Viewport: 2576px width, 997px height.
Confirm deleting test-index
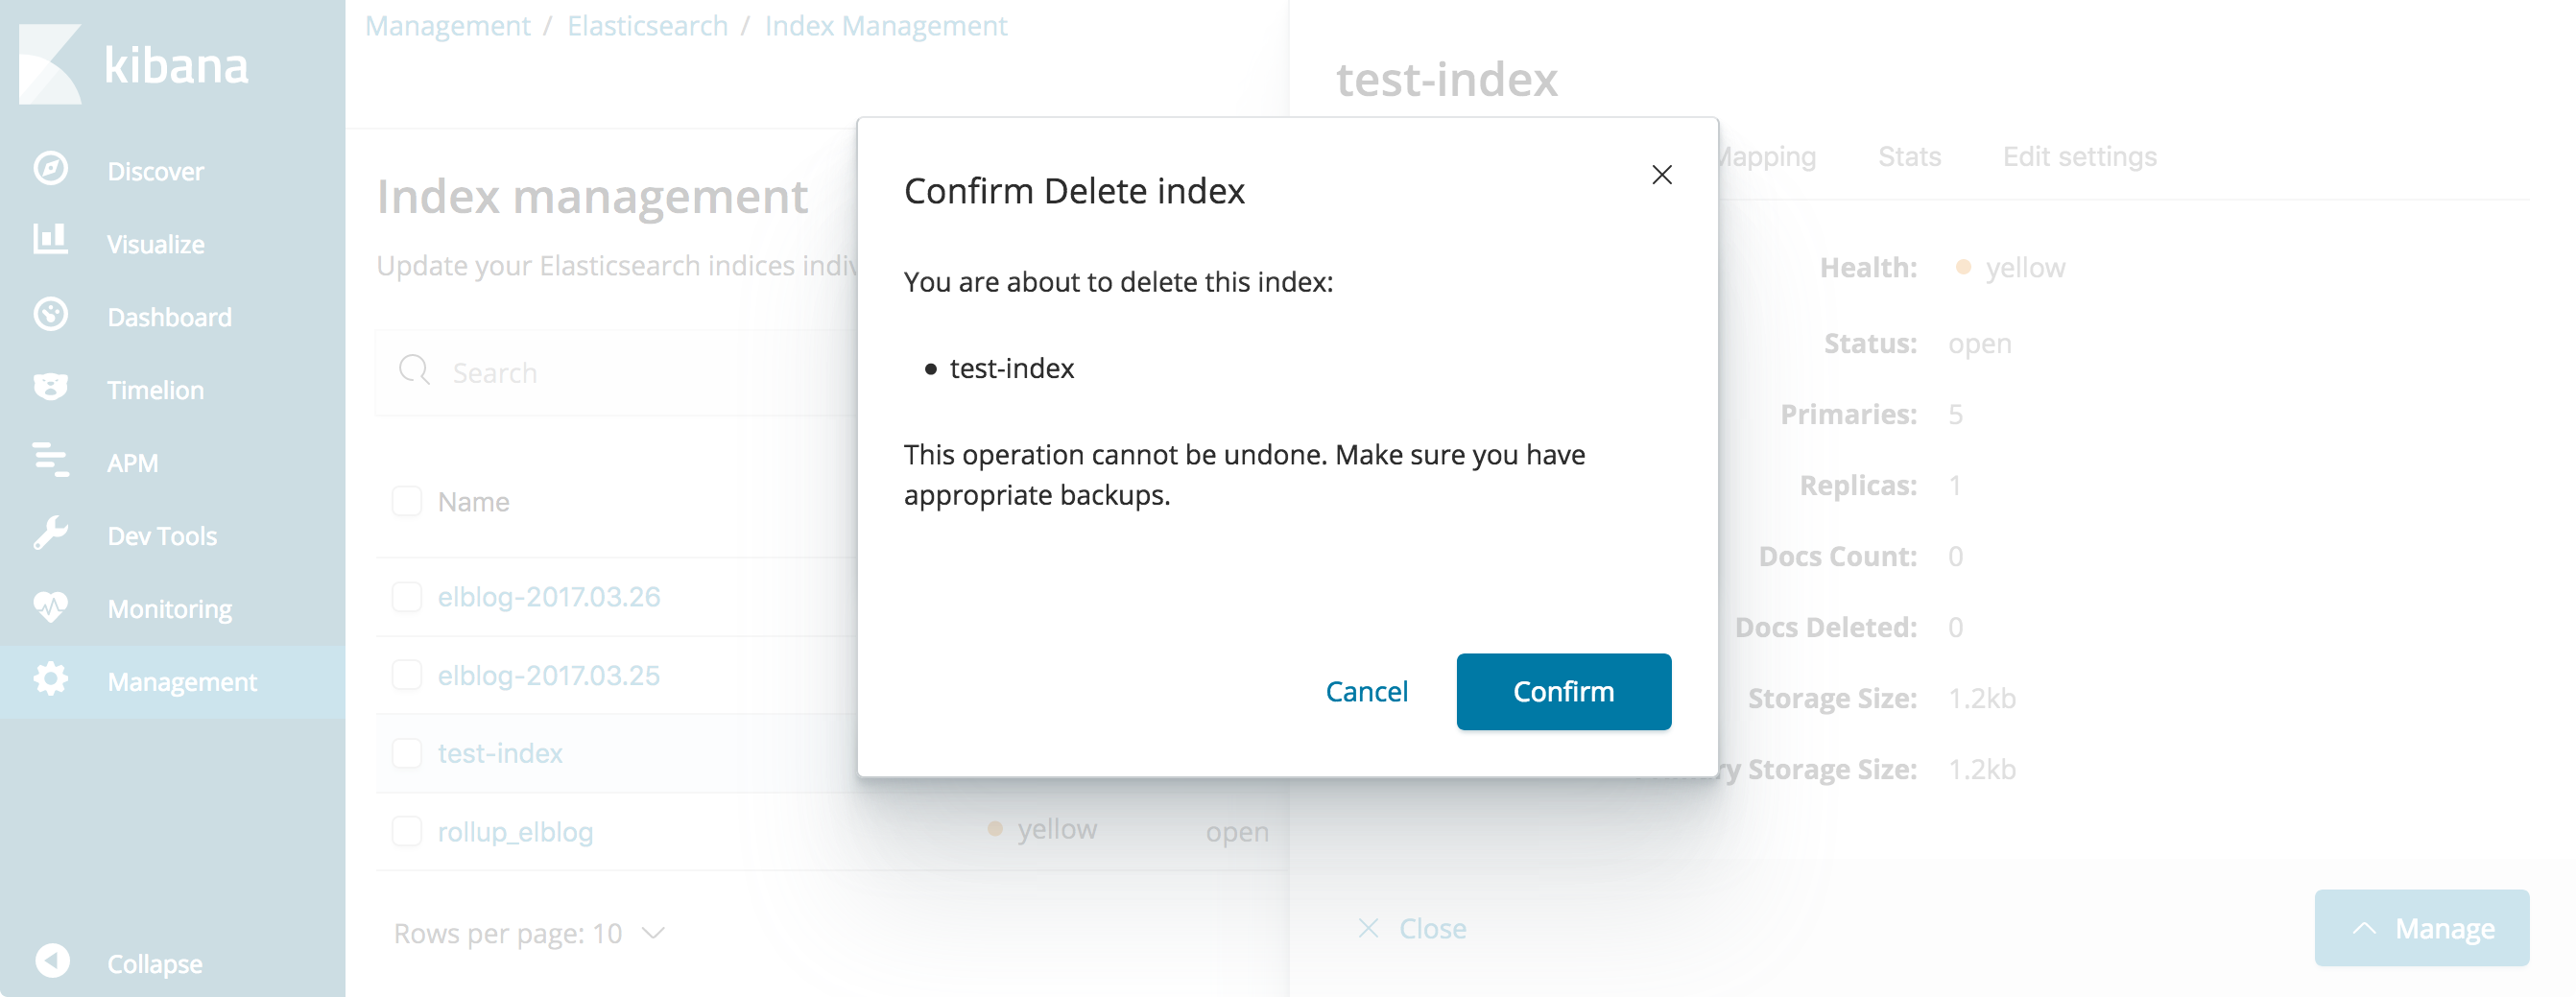(1563, 691)
